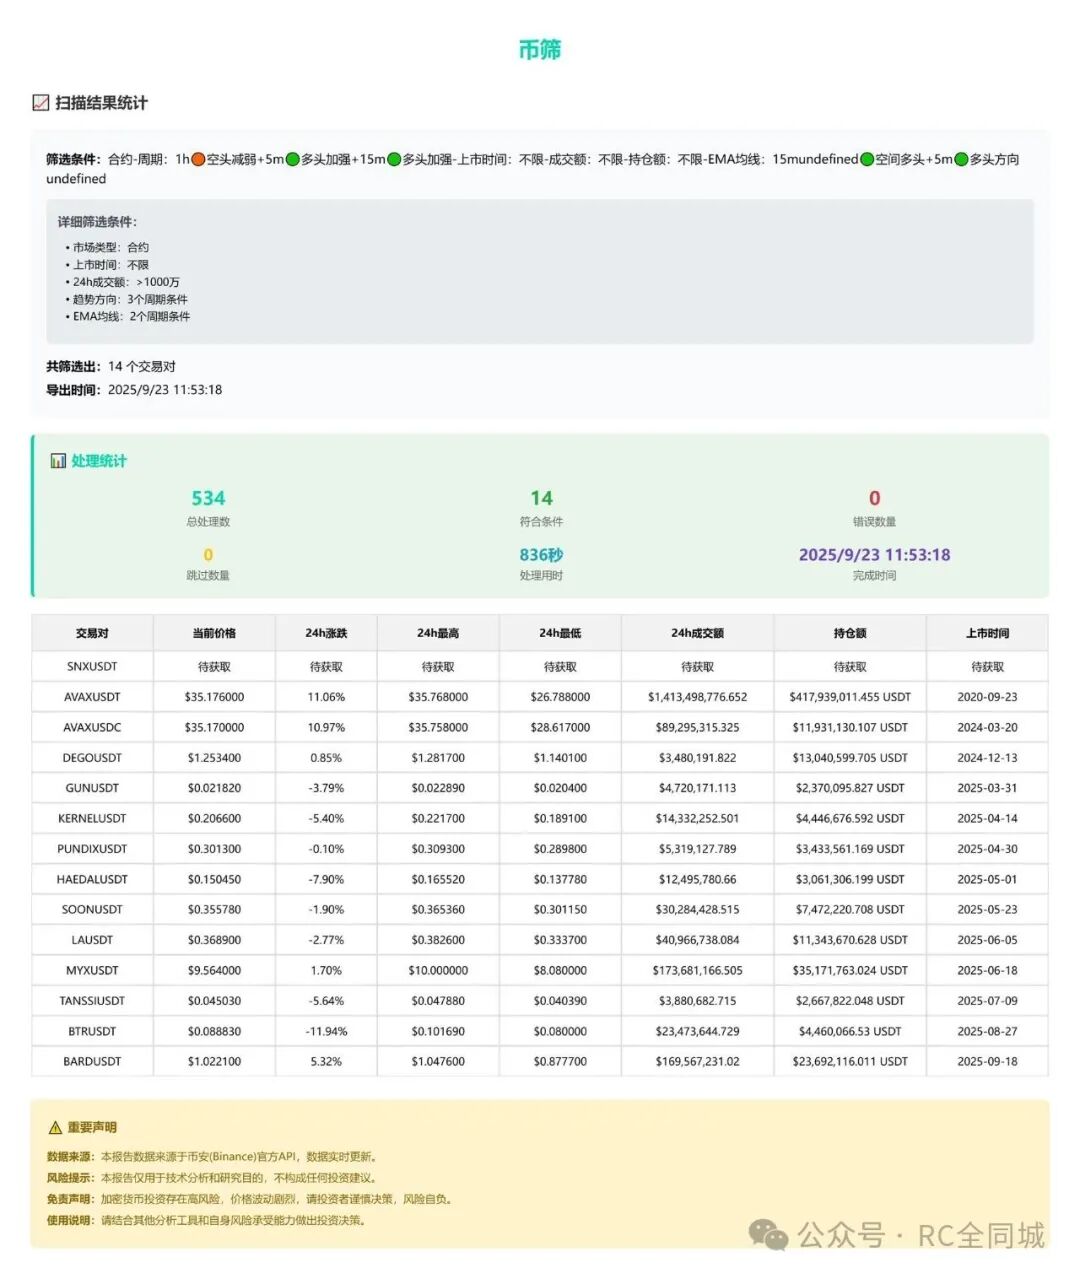Select the 当前价格 column header
1080x1279 pixels.
[214, 634]
